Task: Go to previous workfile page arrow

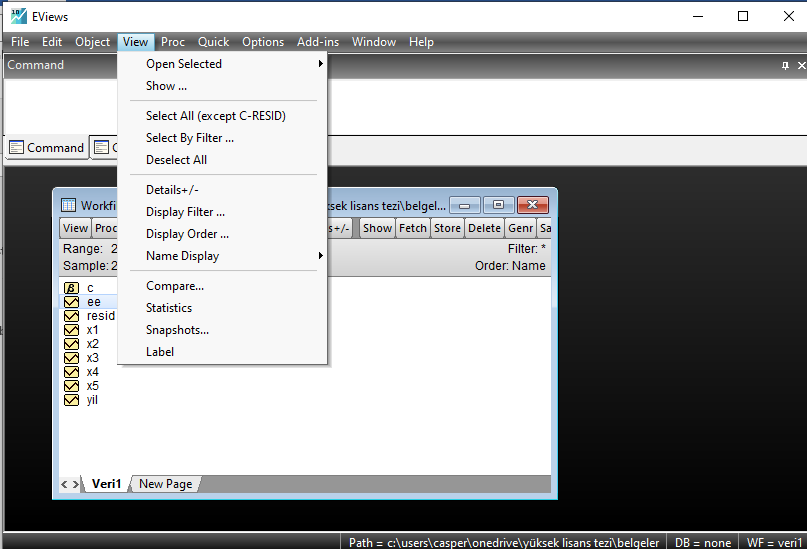Action: pos(64,484)
